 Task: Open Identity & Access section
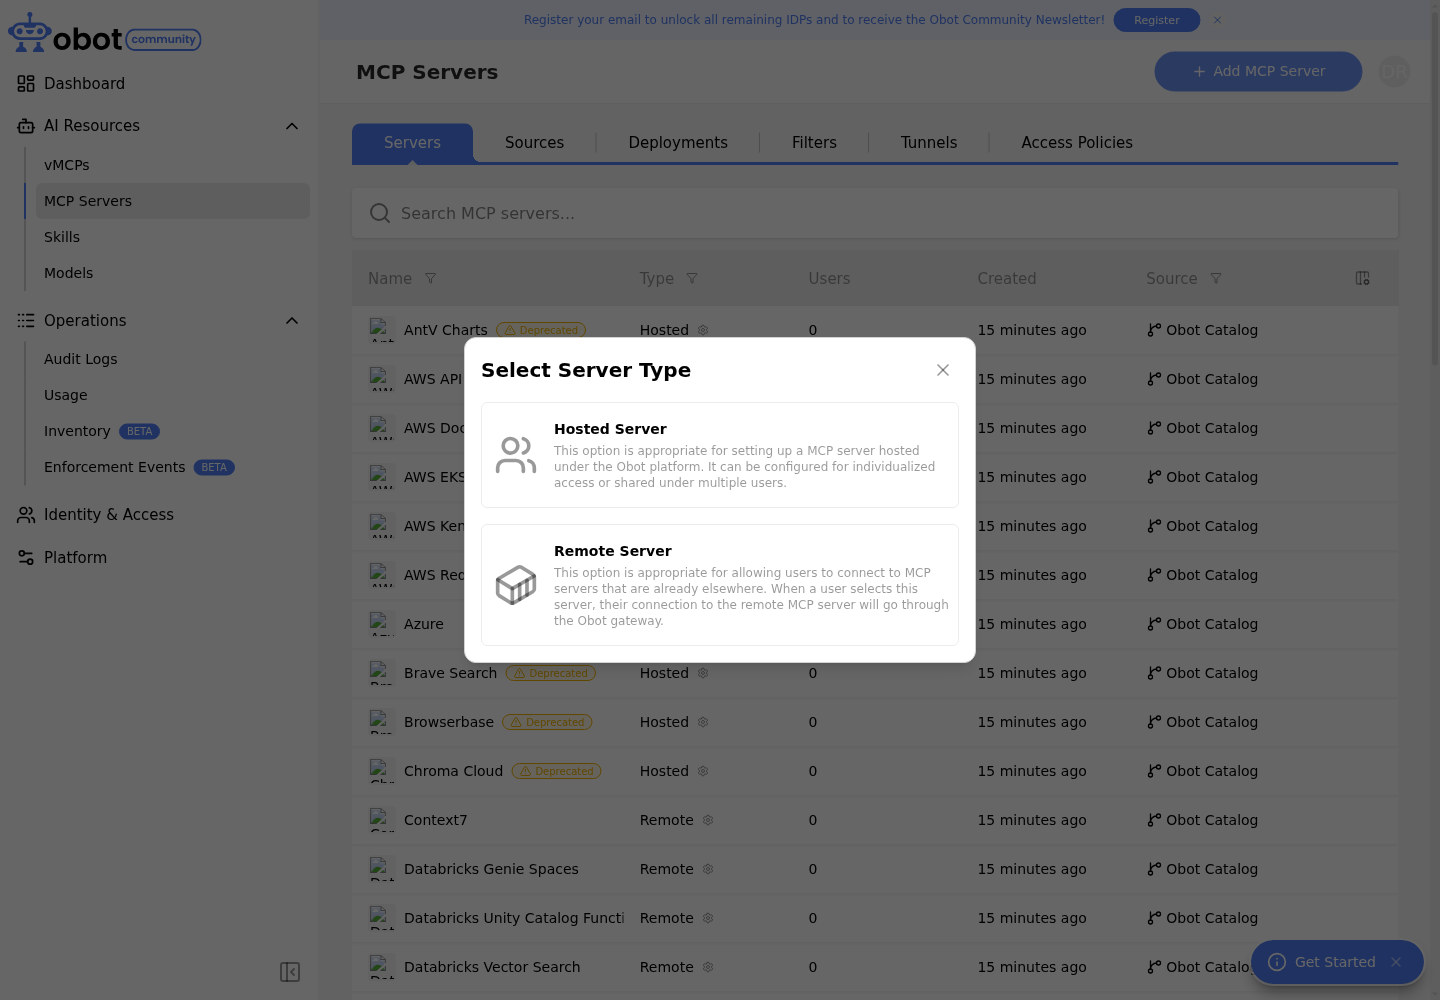click(108, 515)
